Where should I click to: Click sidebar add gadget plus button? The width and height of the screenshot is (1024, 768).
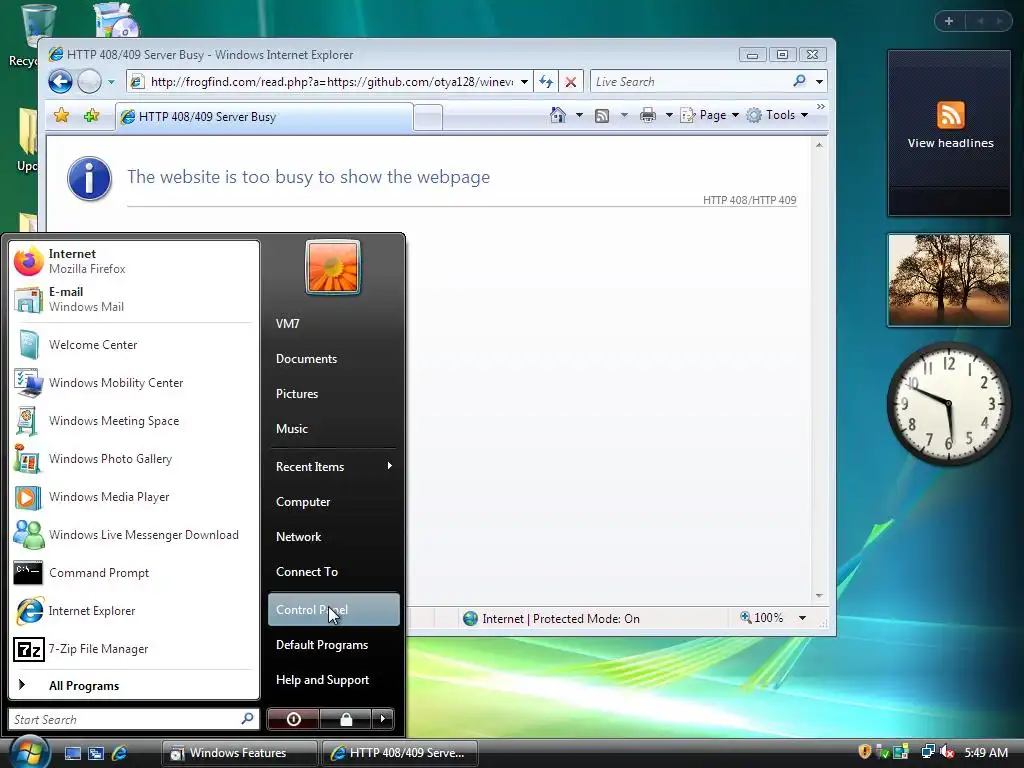coord(949,22)
